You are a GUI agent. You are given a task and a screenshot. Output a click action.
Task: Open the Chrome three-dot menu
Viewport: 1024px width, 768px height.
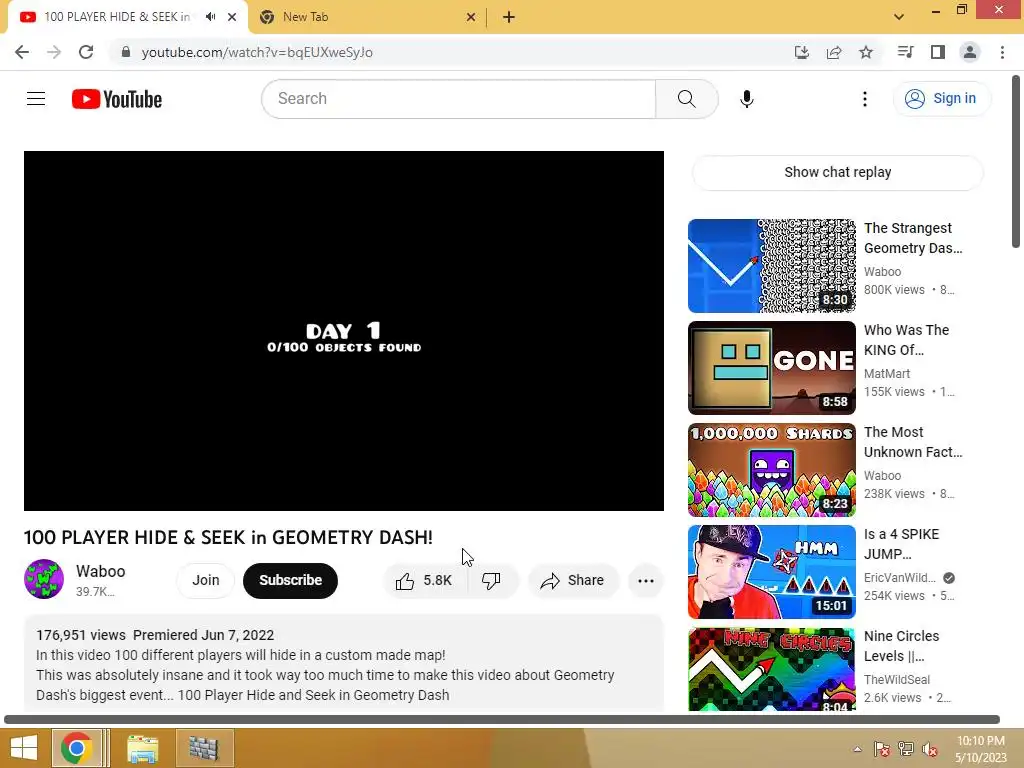point(1002,52)
